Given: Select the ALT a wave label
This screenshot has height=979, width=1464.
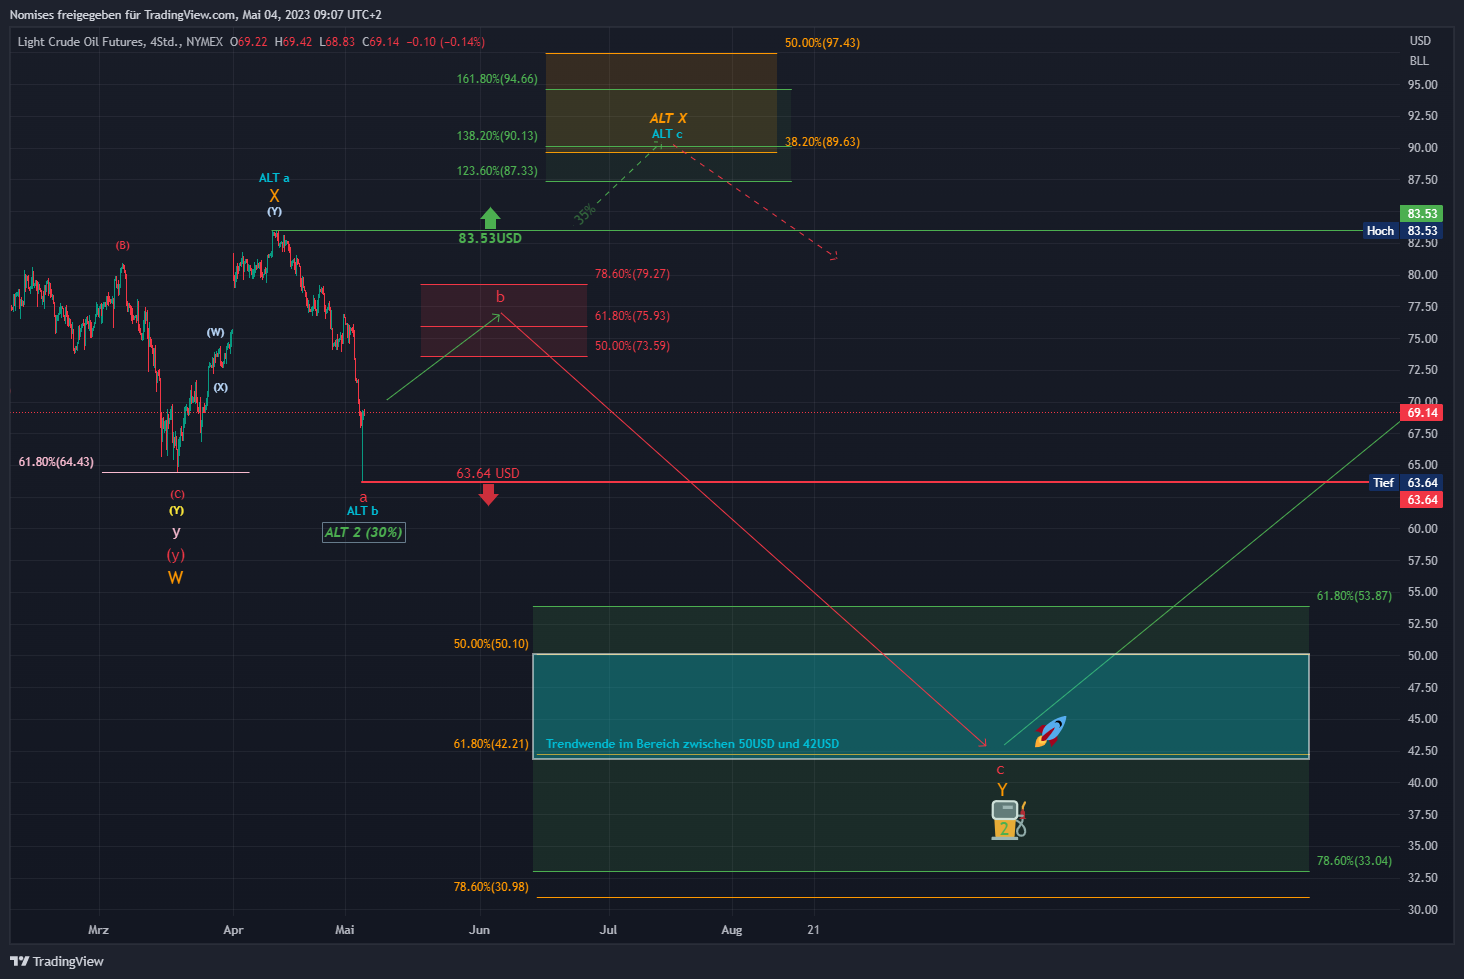Looking at the screenshot, I should 274,178.
